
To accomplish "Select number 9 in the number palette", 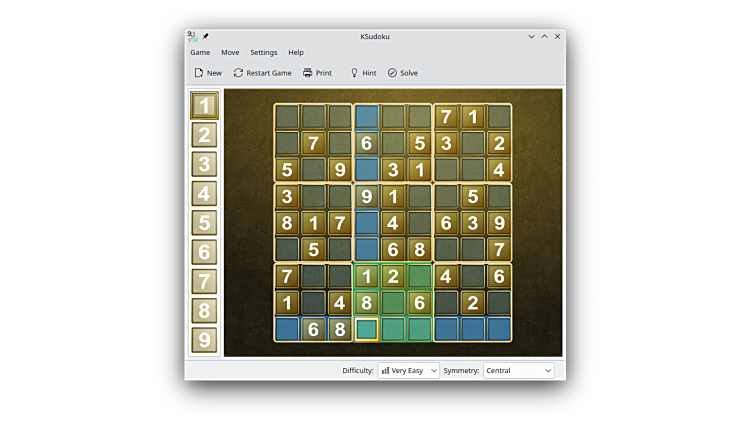I will (204, 340).
